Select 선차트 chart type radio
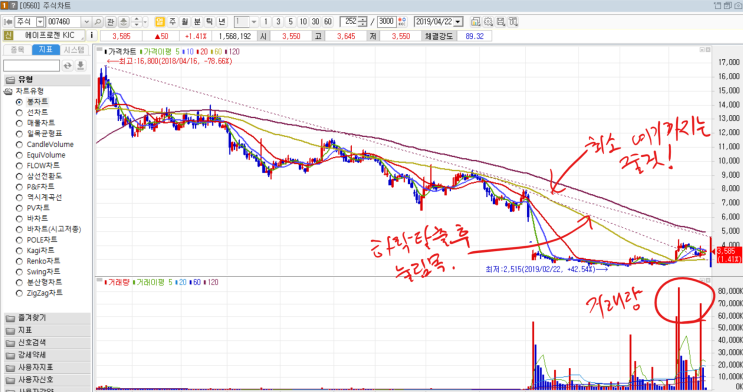The width and height of the screenshot is (743, 392). 19,113
